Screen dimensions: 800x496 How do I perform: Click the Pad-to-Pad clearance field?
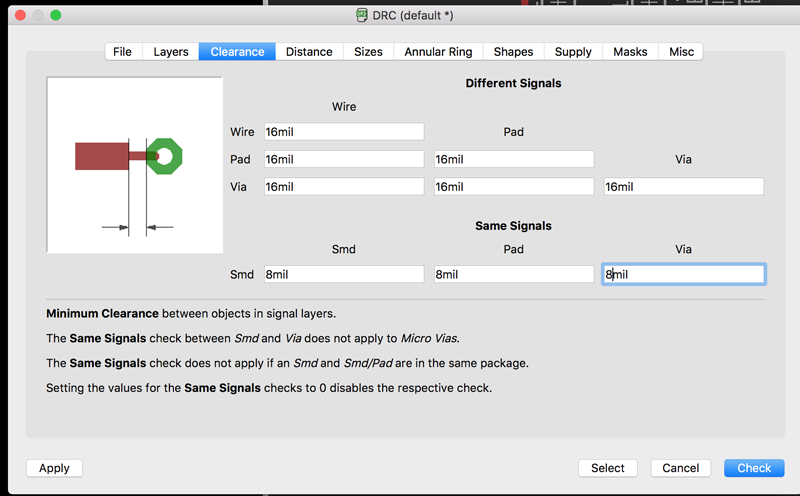pos(514,159)
